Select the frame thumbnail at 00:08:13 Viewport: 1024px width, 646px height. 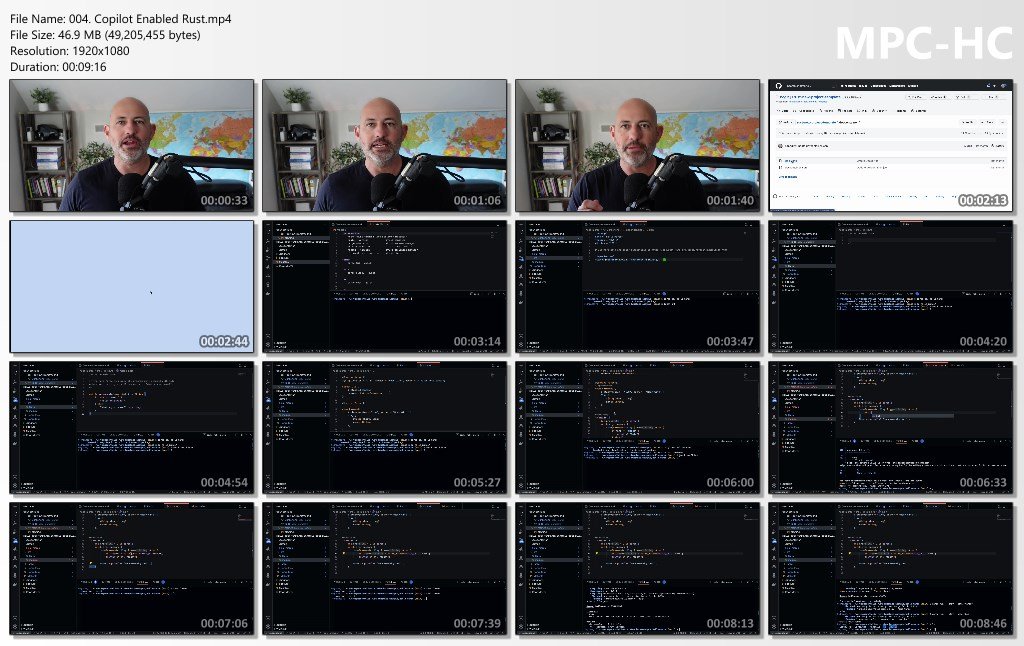pyautogui.click(x=637, y=569)
